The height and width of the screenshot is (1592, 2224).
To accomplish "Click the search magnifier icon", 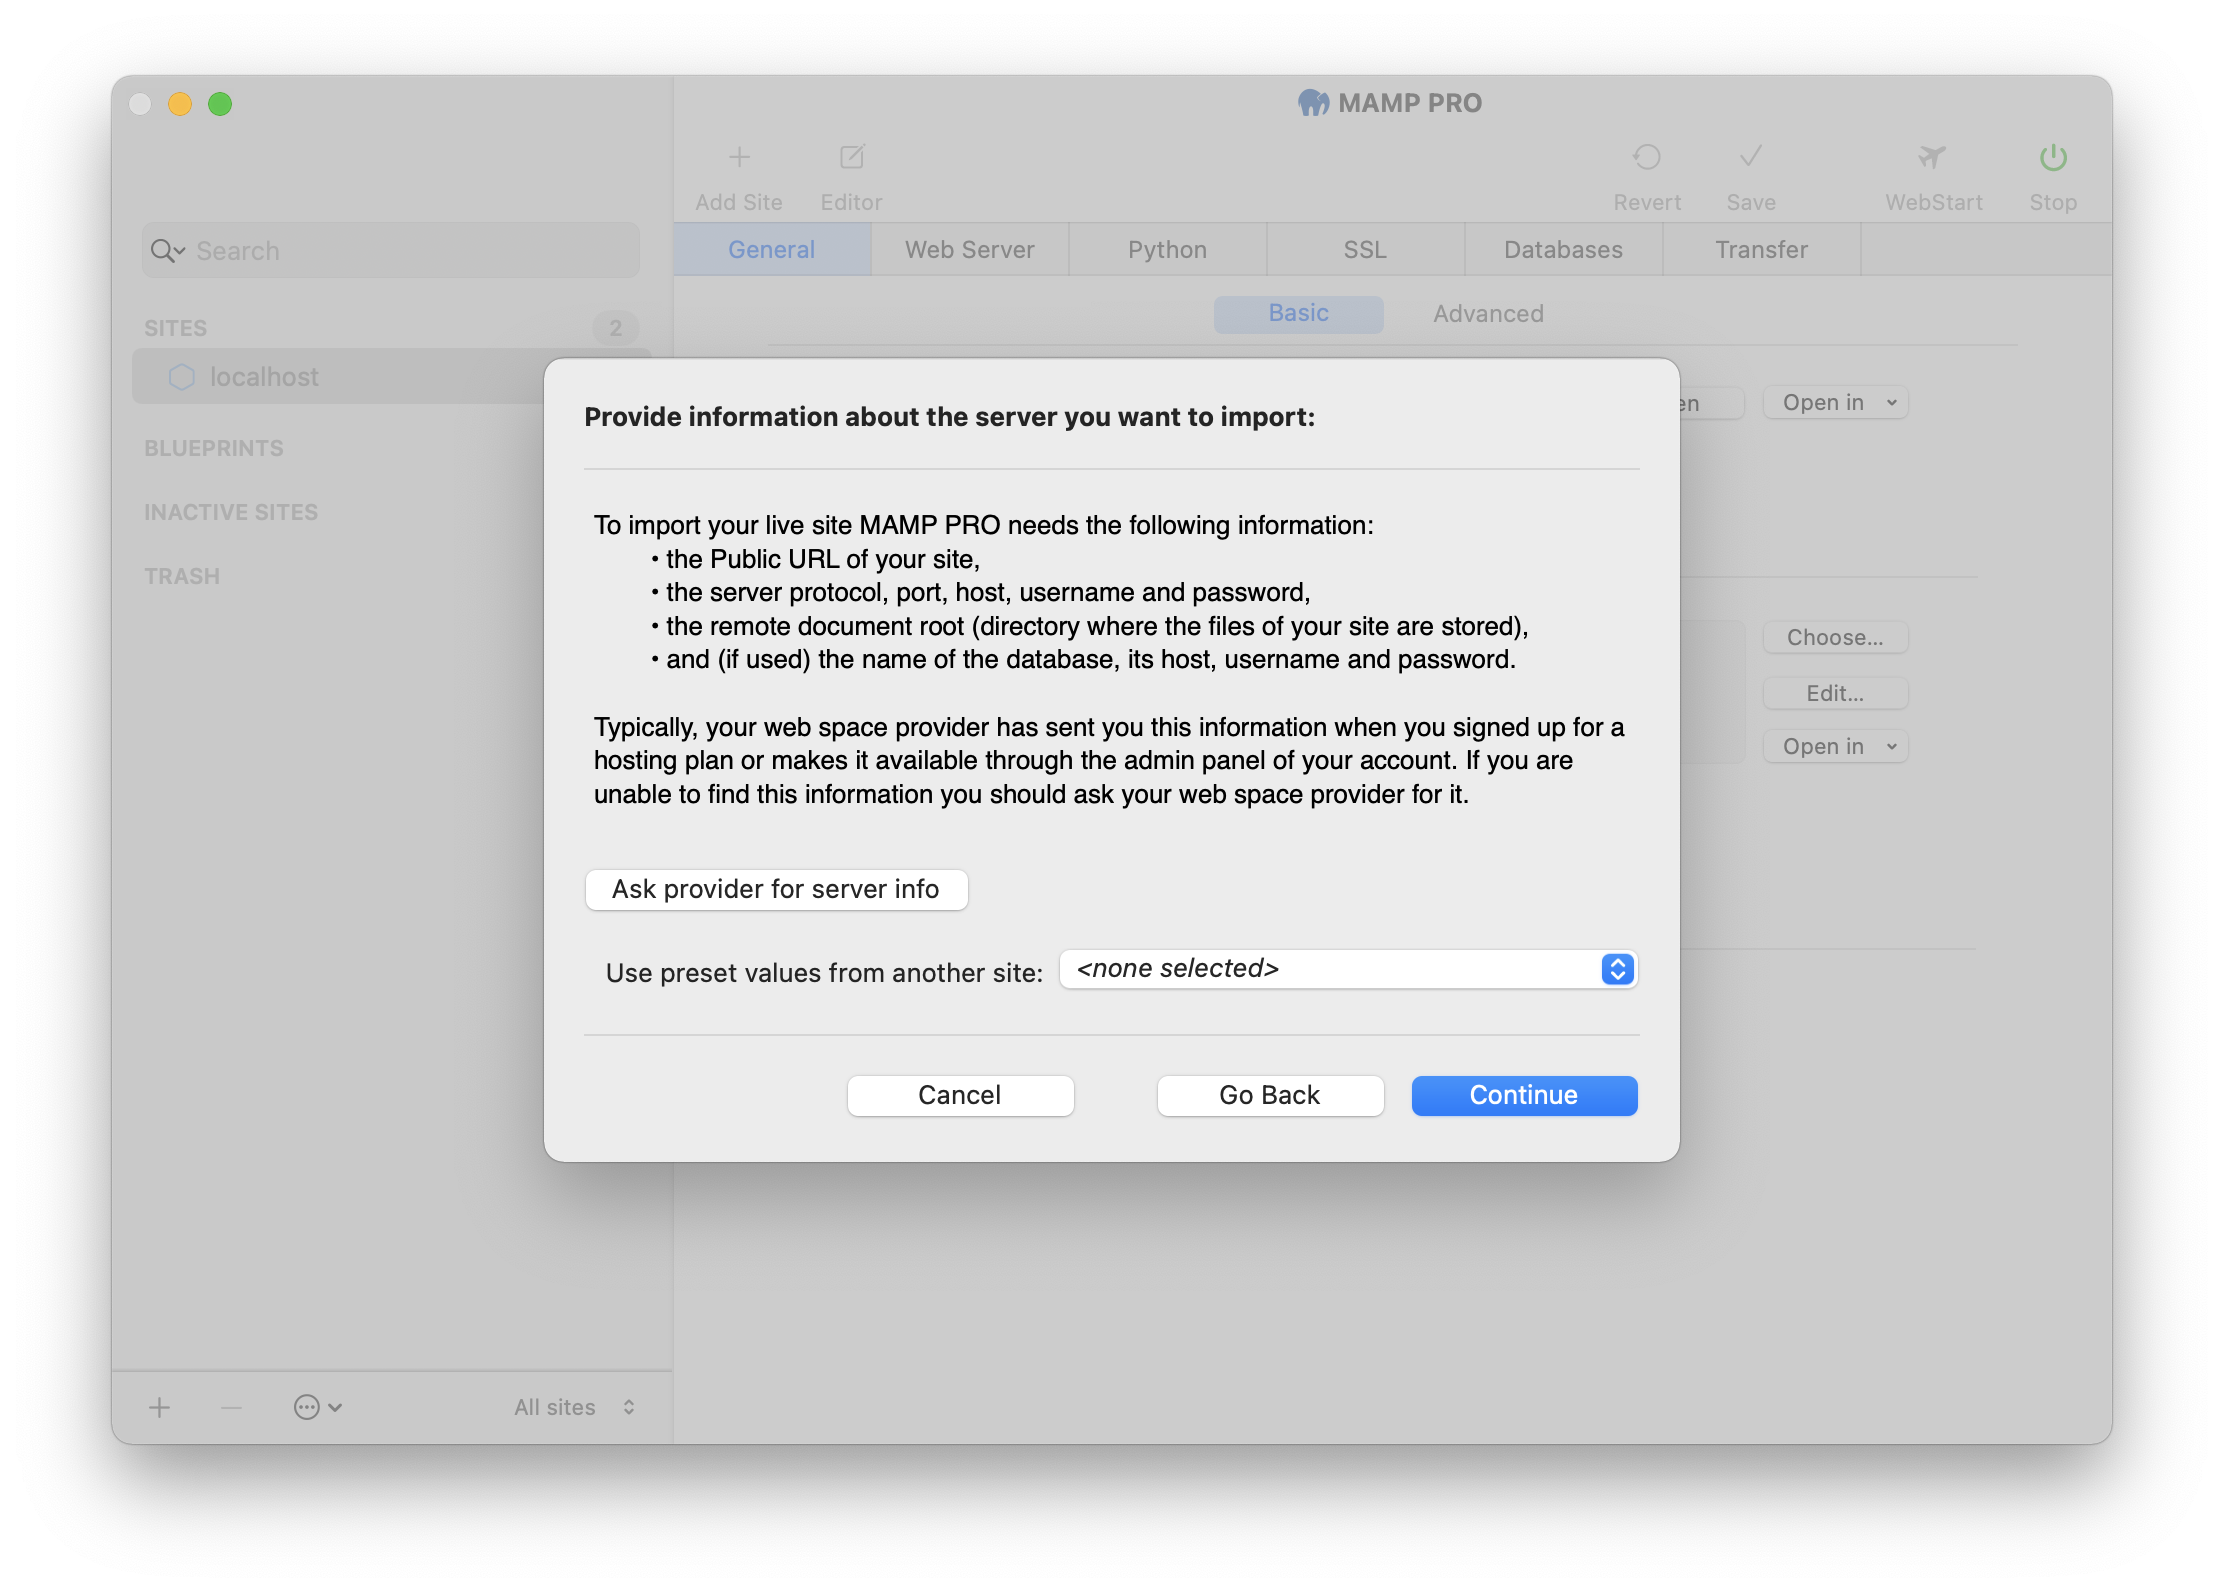I will [167, 251].
